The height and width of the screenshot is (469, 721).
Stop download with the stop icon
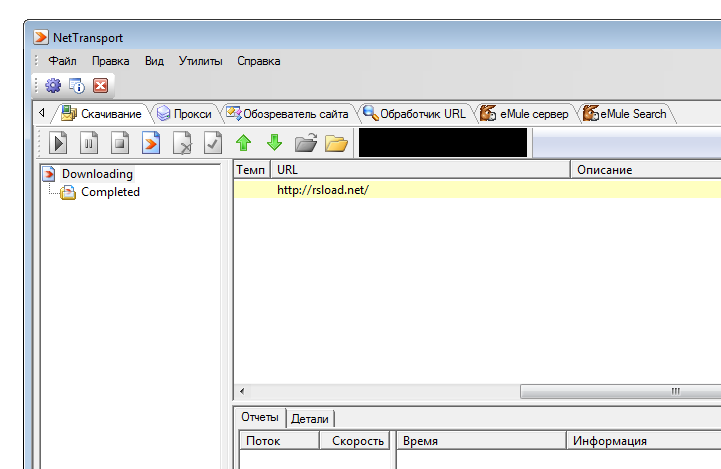120,143
